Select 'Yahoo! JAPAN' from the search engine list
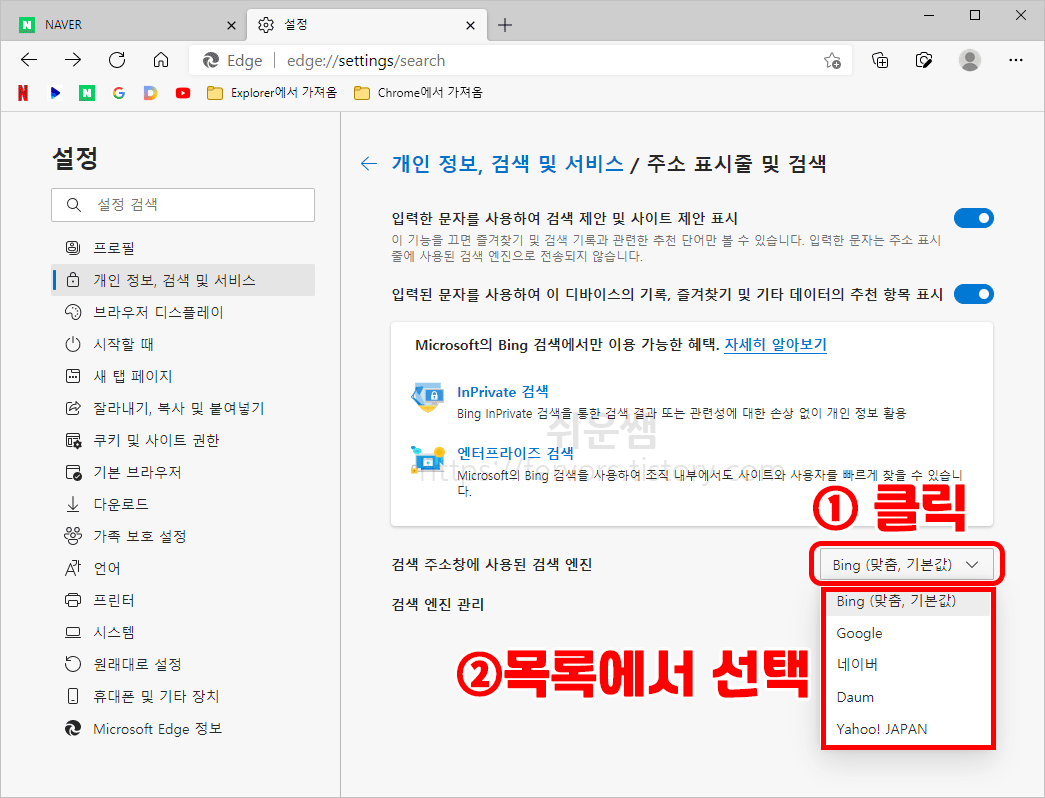The image size is (1045, 798). pos(908,729)
